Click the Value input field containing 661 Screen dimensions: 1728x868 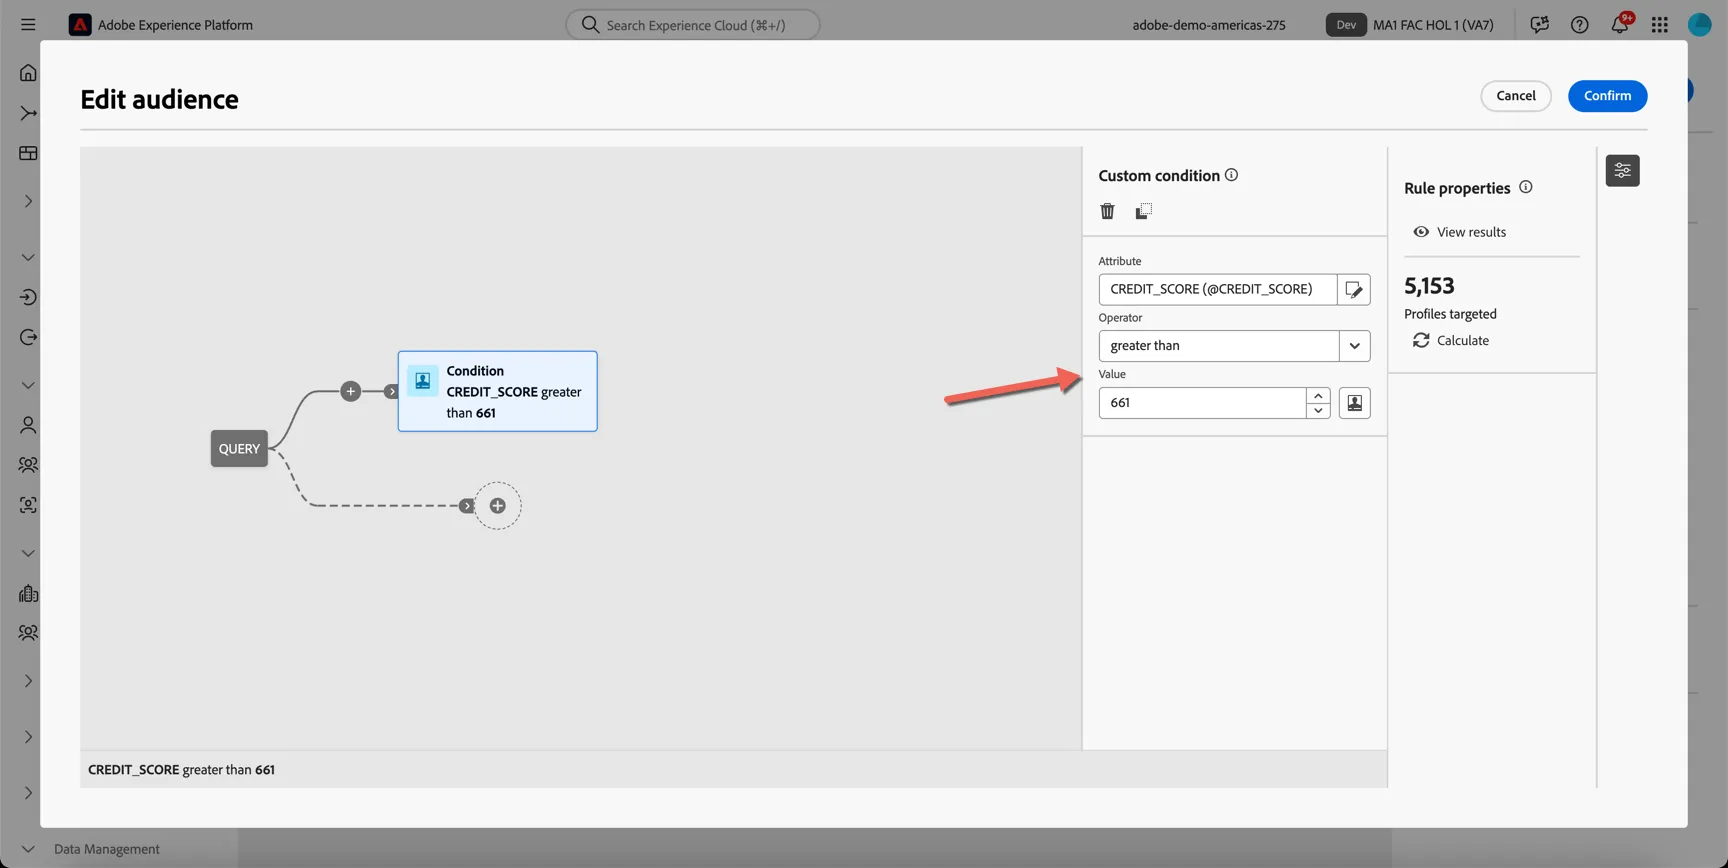point(1202,403)
